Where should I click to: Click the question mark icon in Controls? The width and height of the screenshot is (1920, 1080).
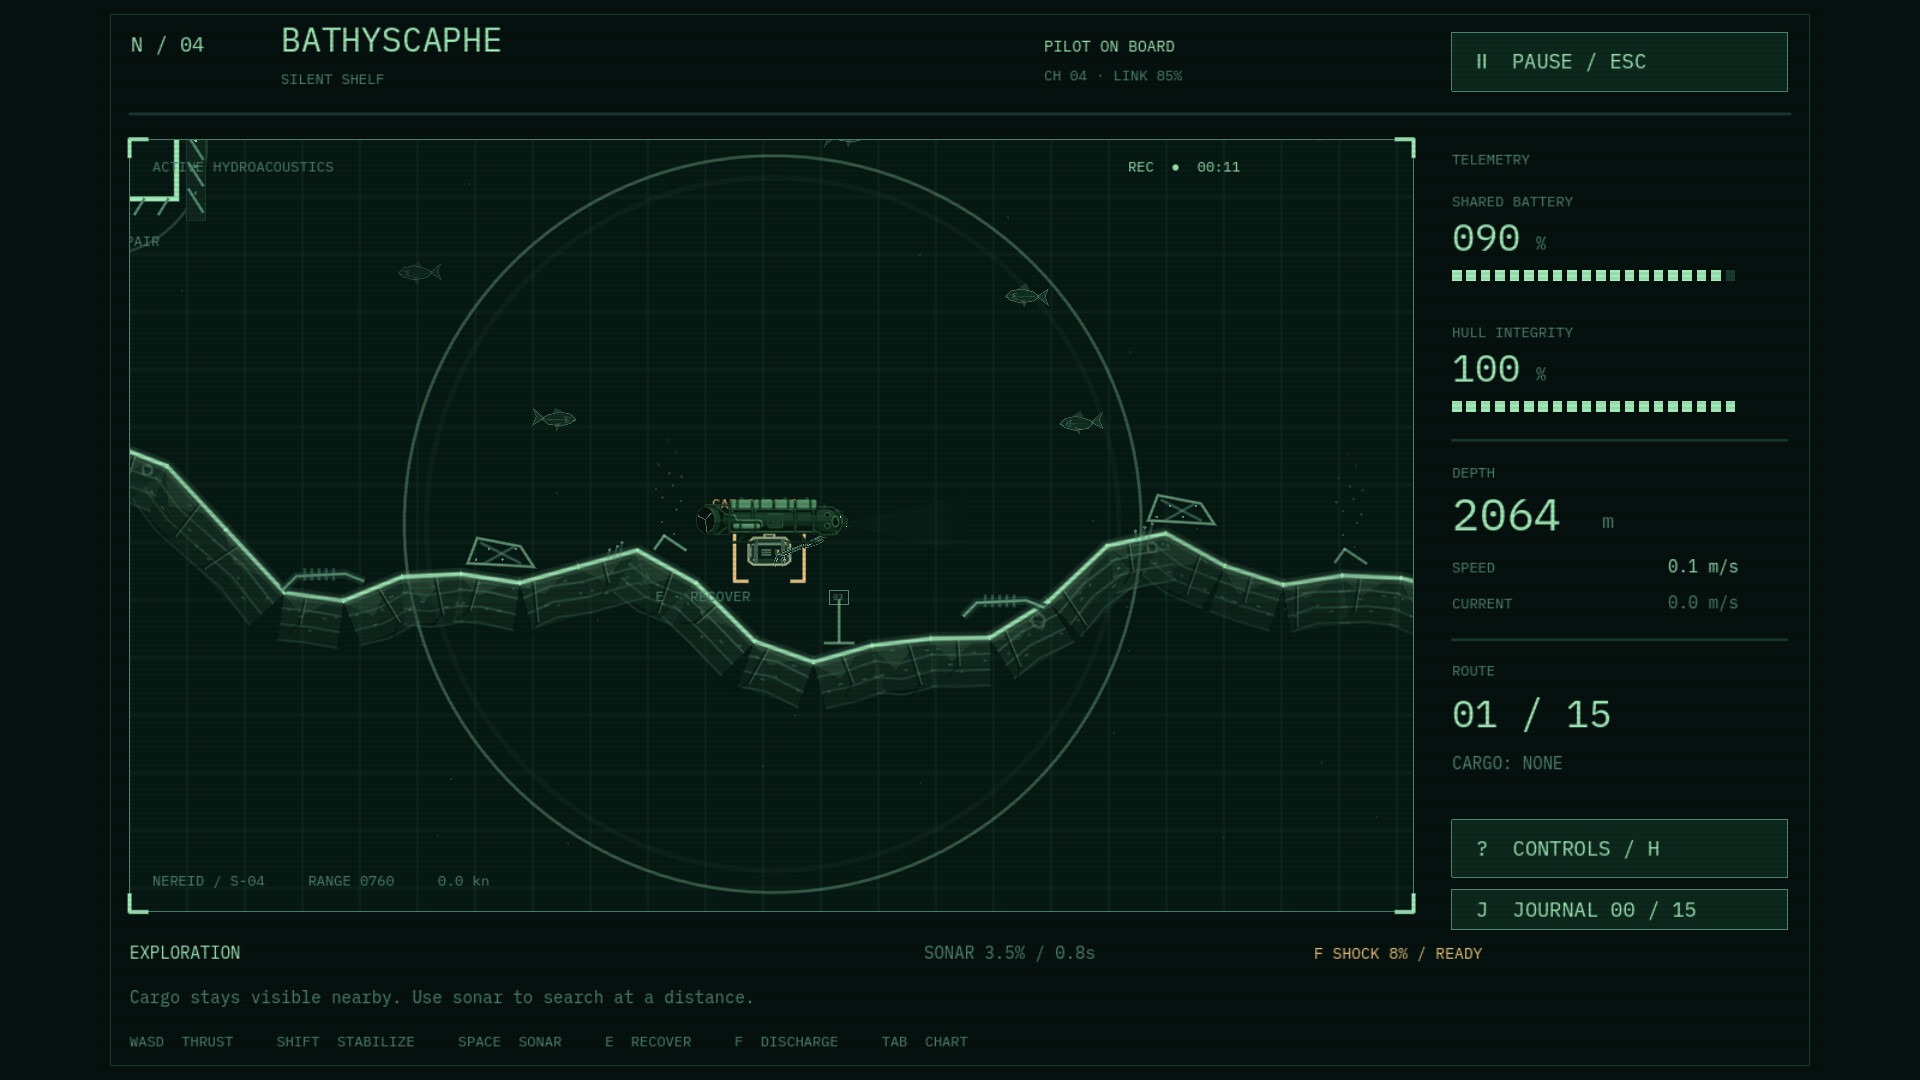pos(1482,849)
